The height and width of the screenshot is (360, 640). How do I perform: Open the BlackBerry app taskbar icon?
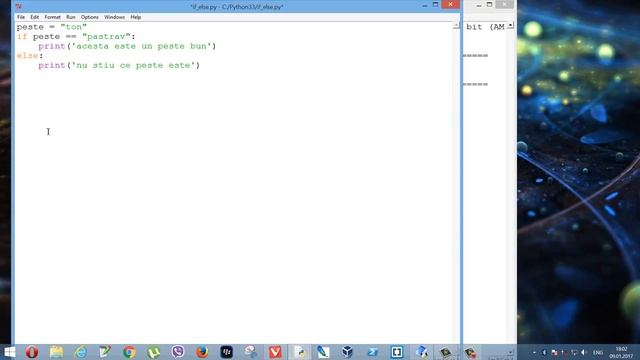pyautogui.click(x=227, y=352)
